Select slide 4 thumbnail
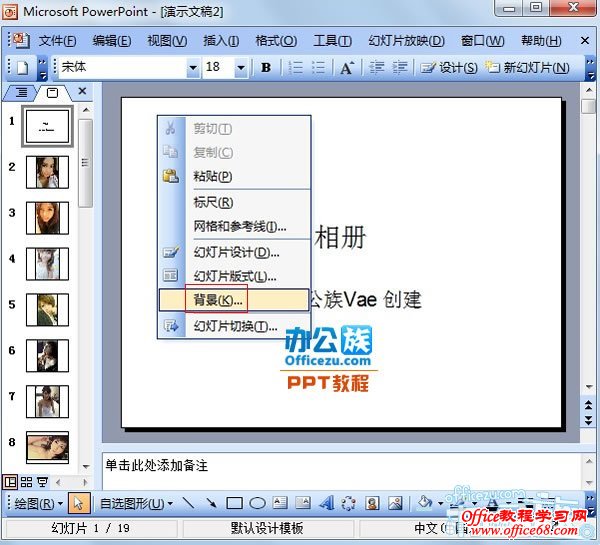 click(x=47, y=264)
